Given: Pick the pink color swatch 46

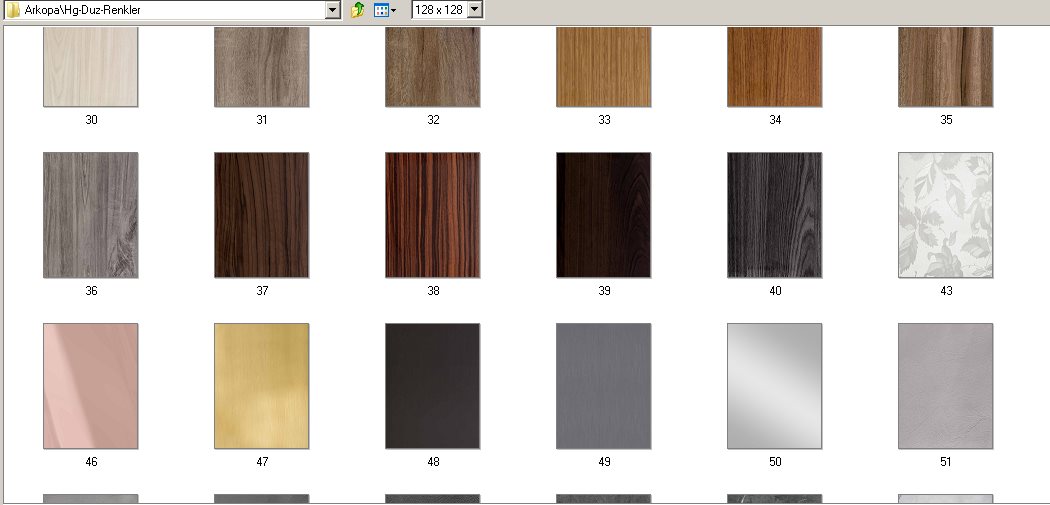Looking at the screenshot, I should tap(90, 386).
